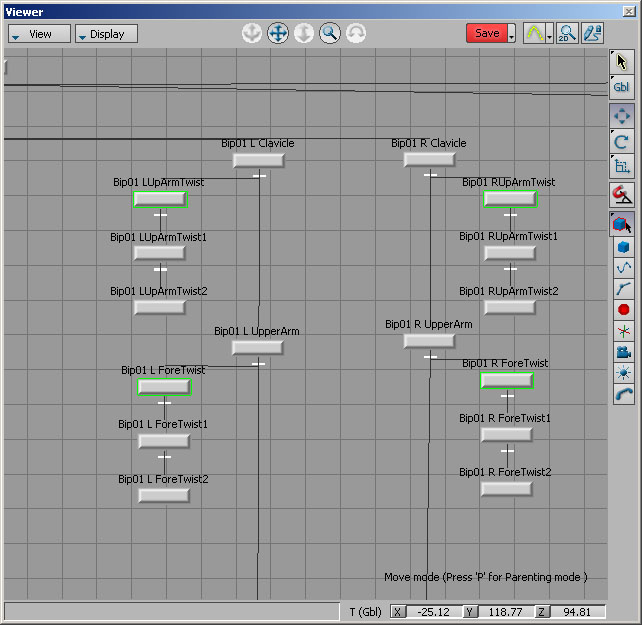Screen dimensions: 642x625
Task: Select the Bip01 L ForeTwist2 node button
Action: tap(164, 496)
